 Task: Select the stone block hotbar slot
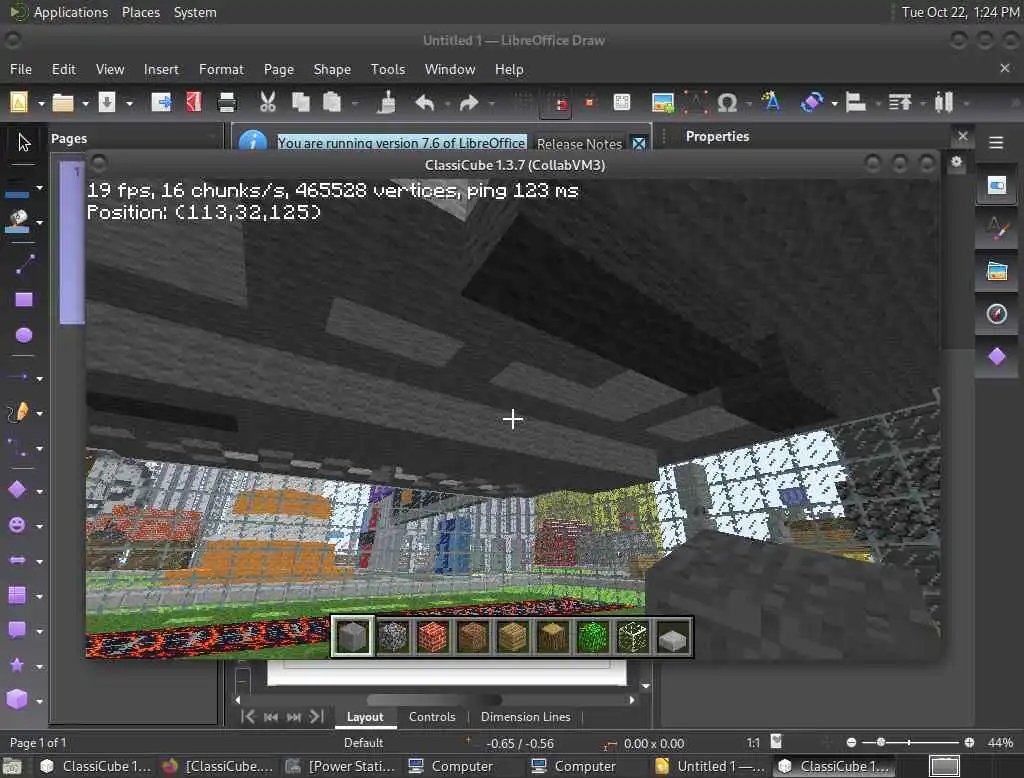coord(353,636)
